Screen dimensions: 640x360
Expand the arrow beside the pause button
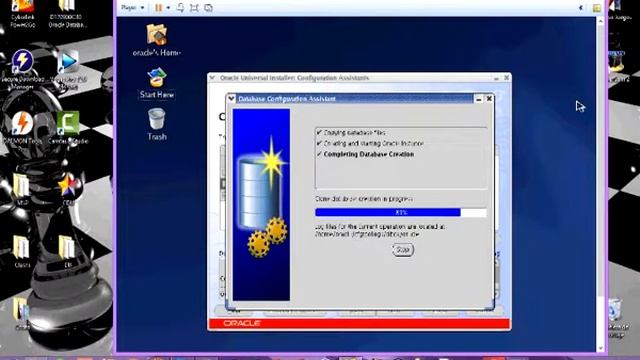coord(168,8)
